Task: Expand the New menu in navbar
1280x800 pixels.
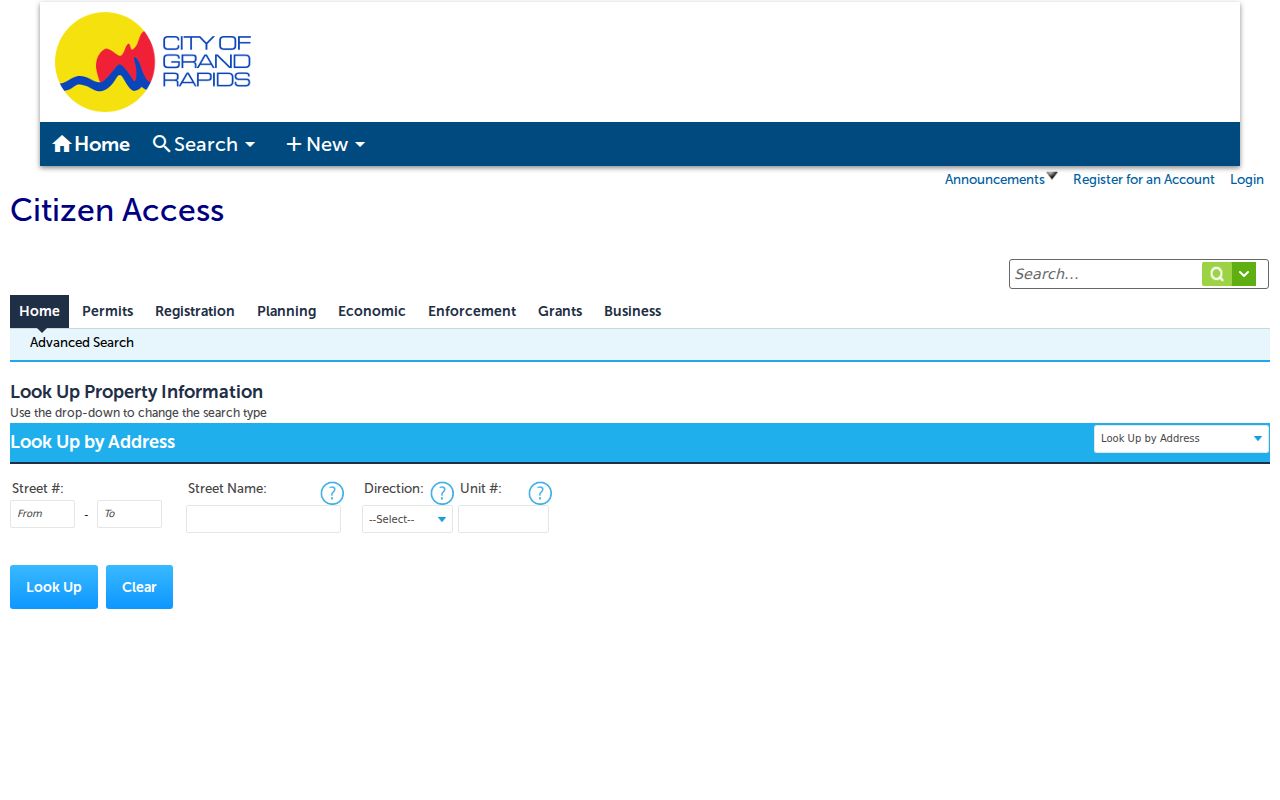Action: [x=325, y=144]
